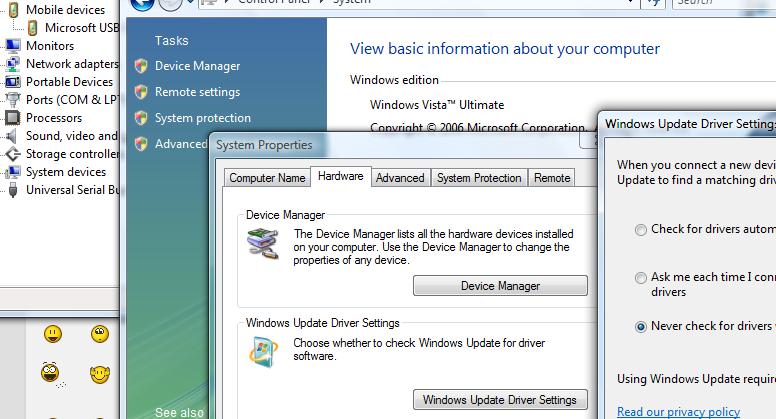
Task: Click the Device Manager button in System Properties
Action: 500,286
